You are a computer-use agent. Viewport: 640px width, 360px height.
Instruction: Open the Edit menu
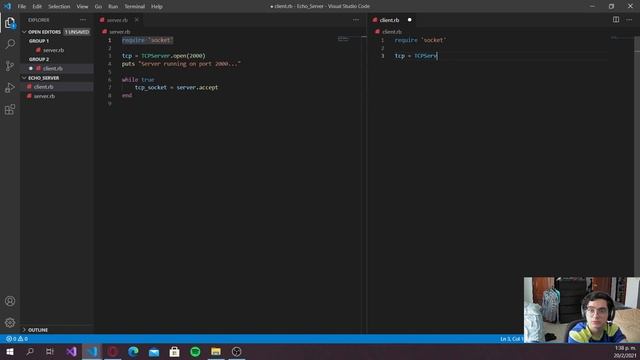tap(37, 7)
